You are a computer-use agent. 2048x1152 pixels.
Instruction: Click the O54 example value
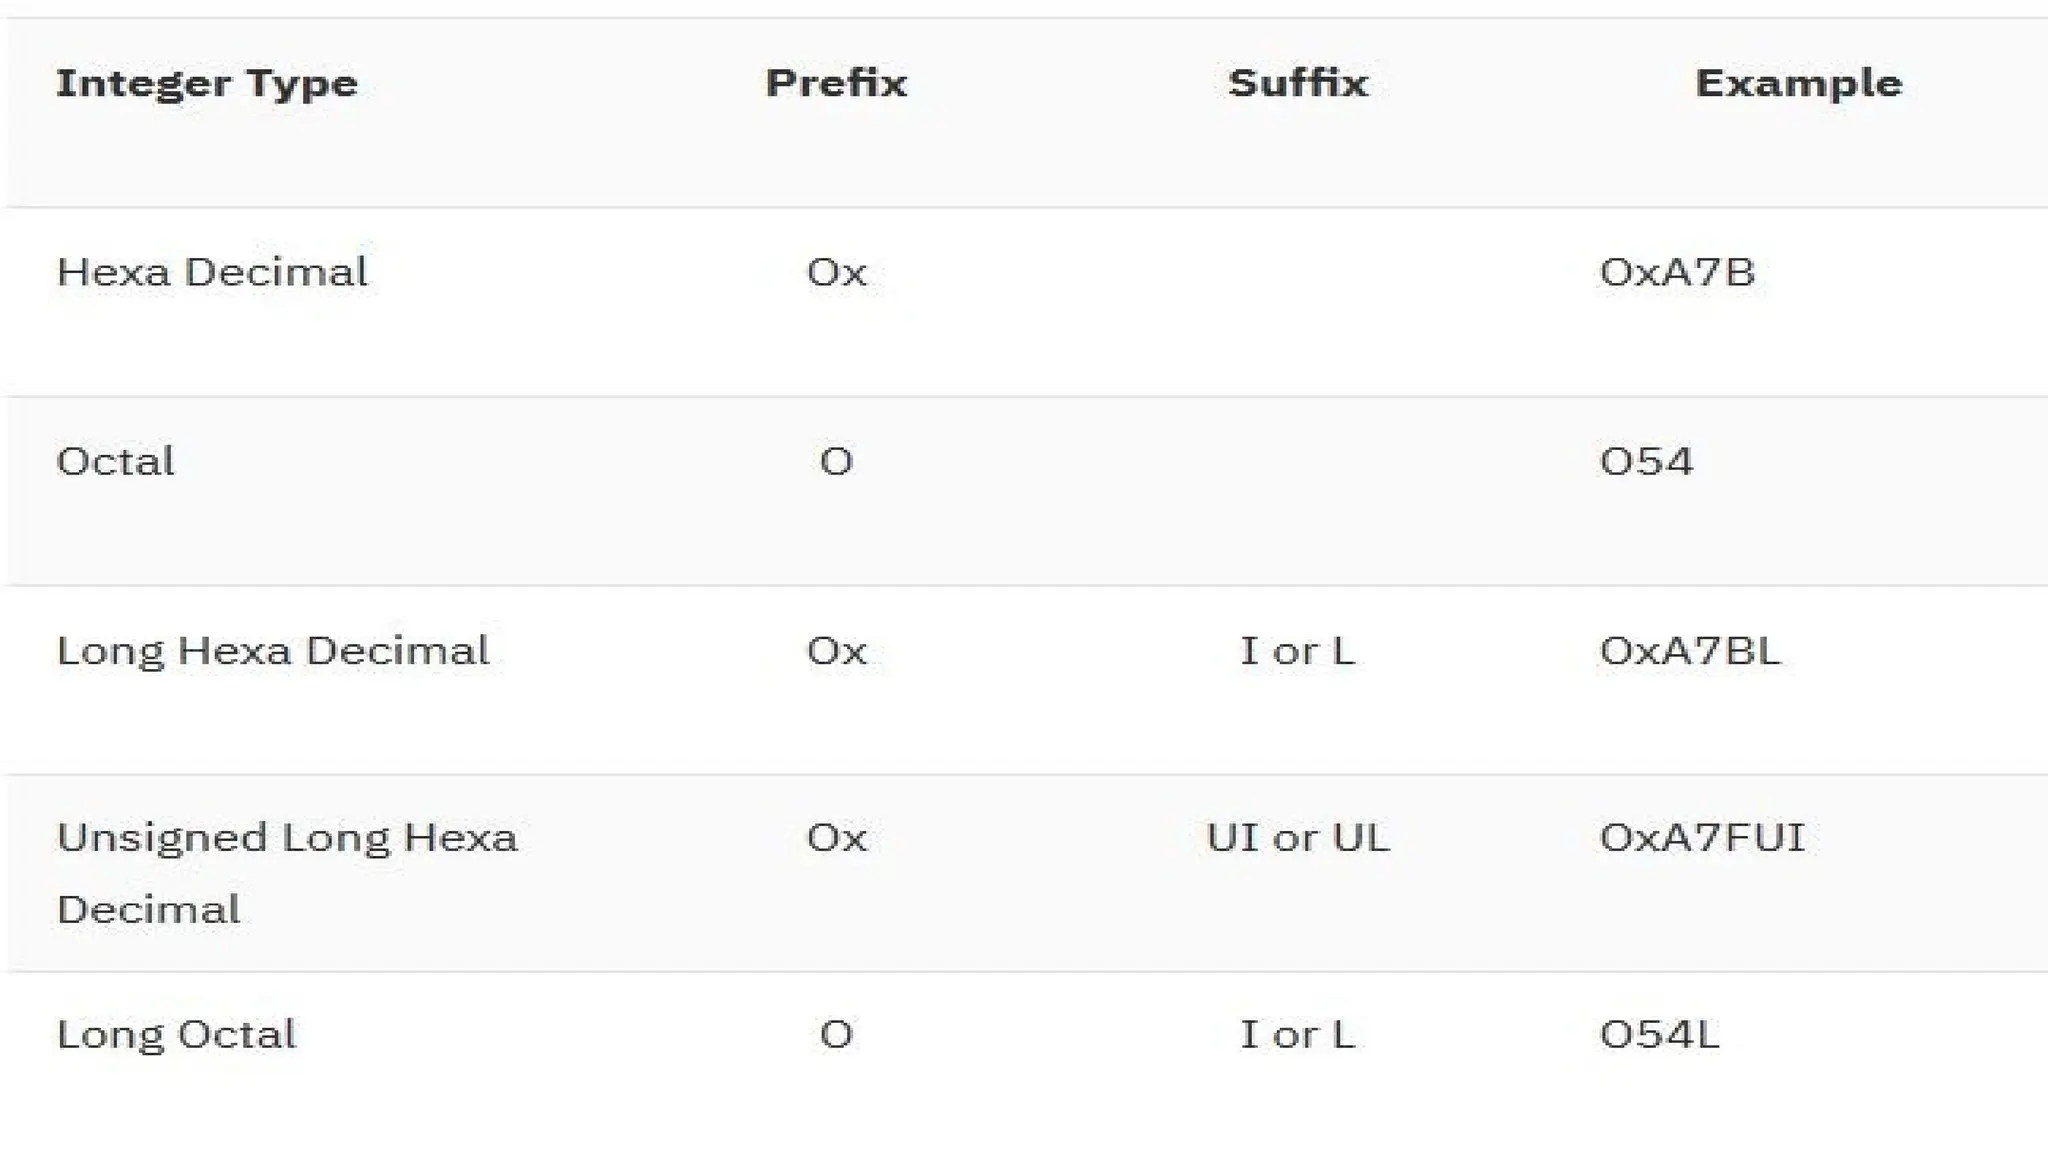(1646, 461)
